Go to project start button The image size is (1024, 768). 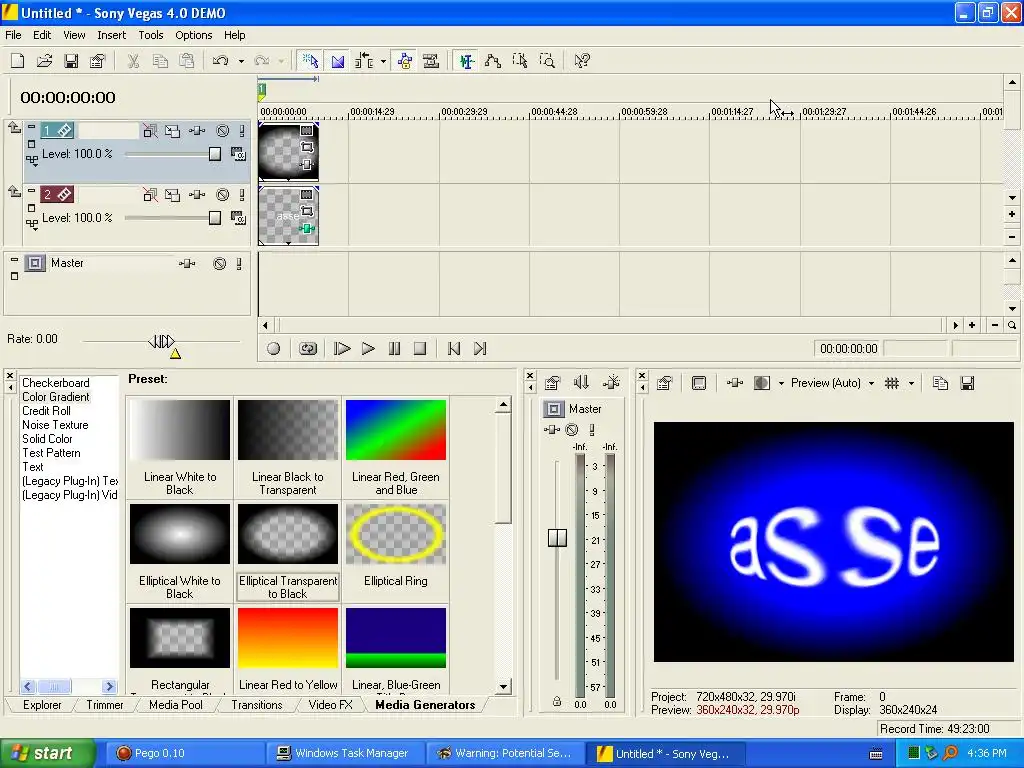point(454,349)
